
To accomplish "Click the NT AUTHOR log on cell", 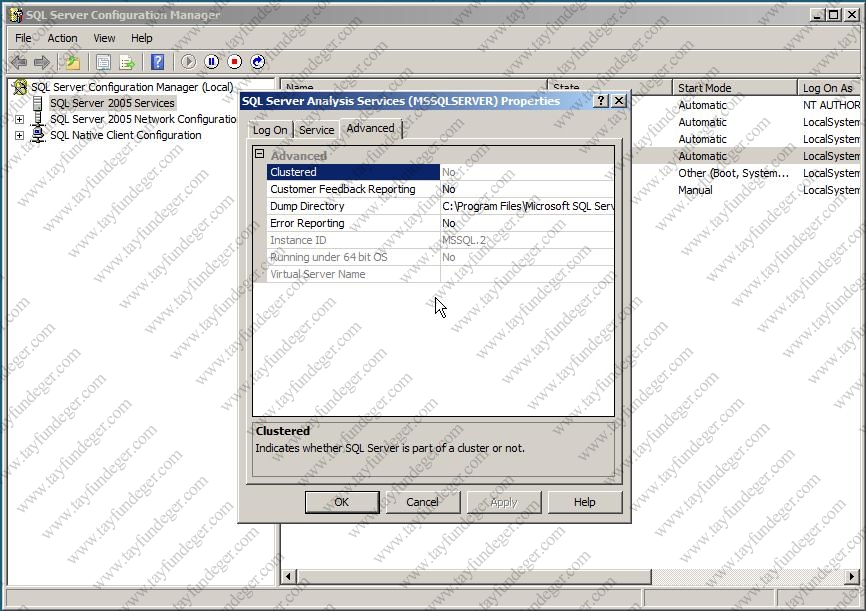I will (x=831, y=105).
